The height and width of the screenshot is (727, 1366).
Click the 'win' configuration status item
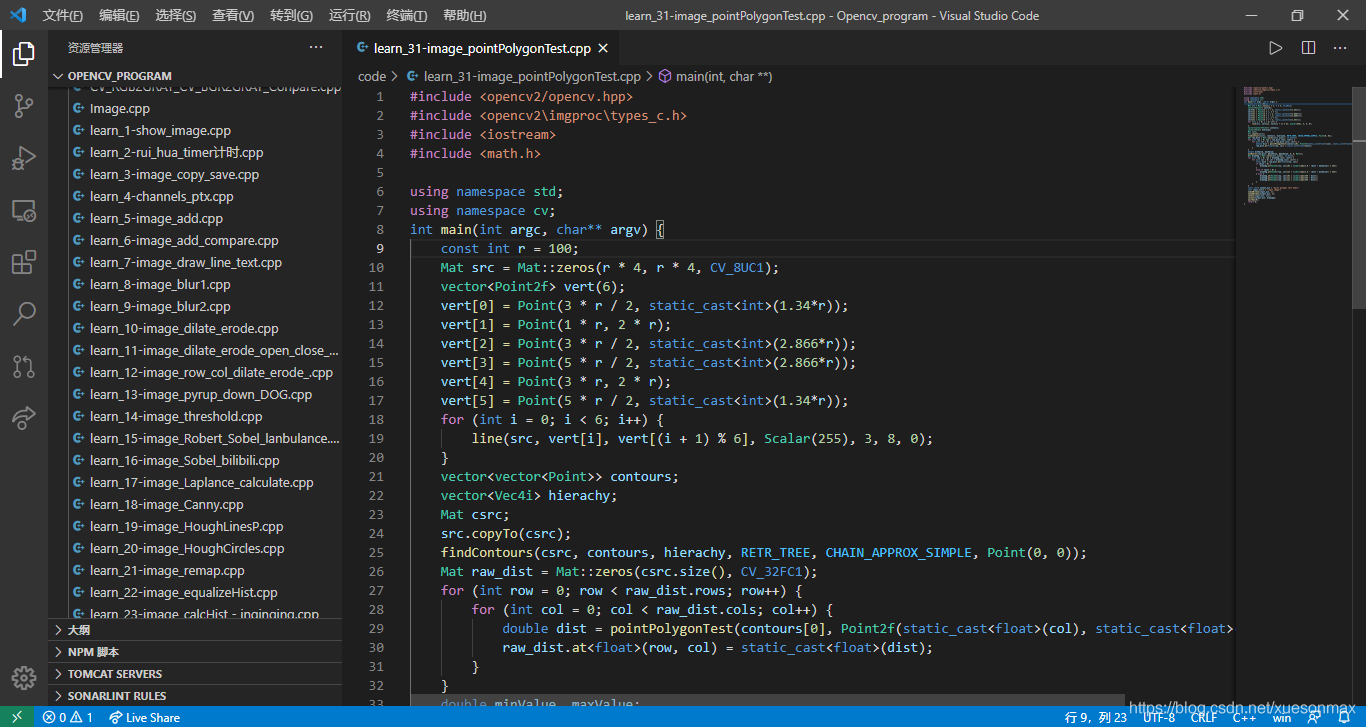(1281, 717)
